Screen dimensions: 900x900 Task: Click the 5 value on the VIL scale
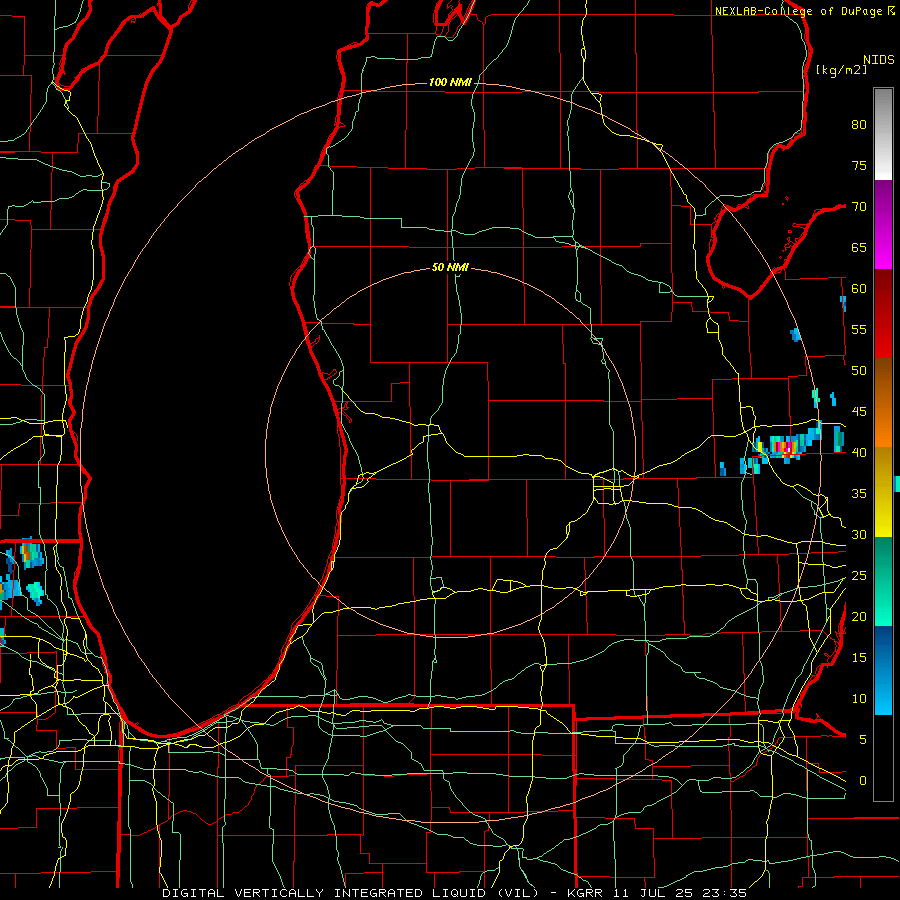coord(863,739)
